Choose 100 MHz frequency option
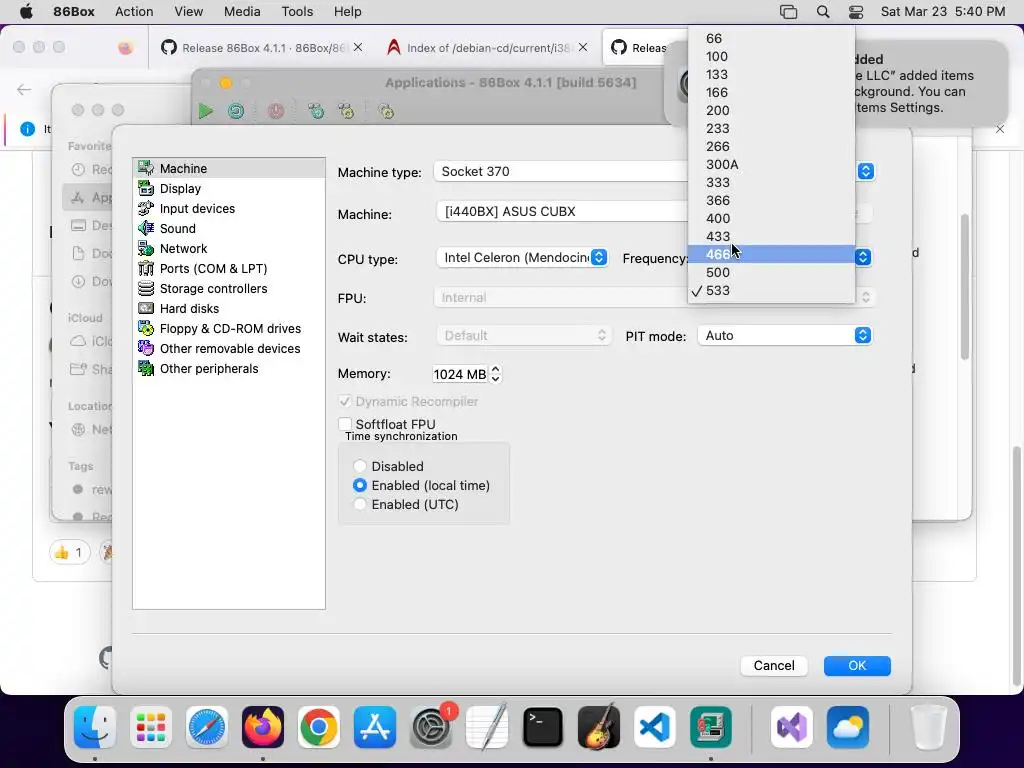 coord(771,57)
